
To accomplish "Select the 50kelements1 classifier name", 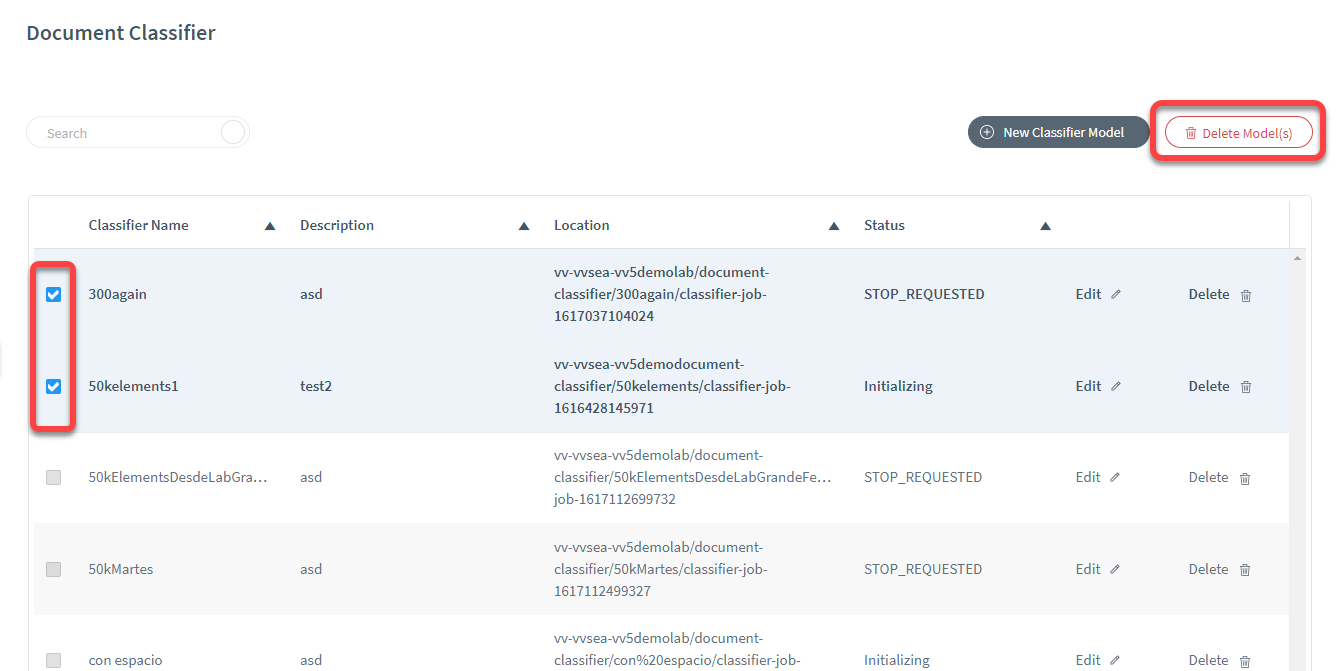I will pyautogui.click(x=133, y=386).
